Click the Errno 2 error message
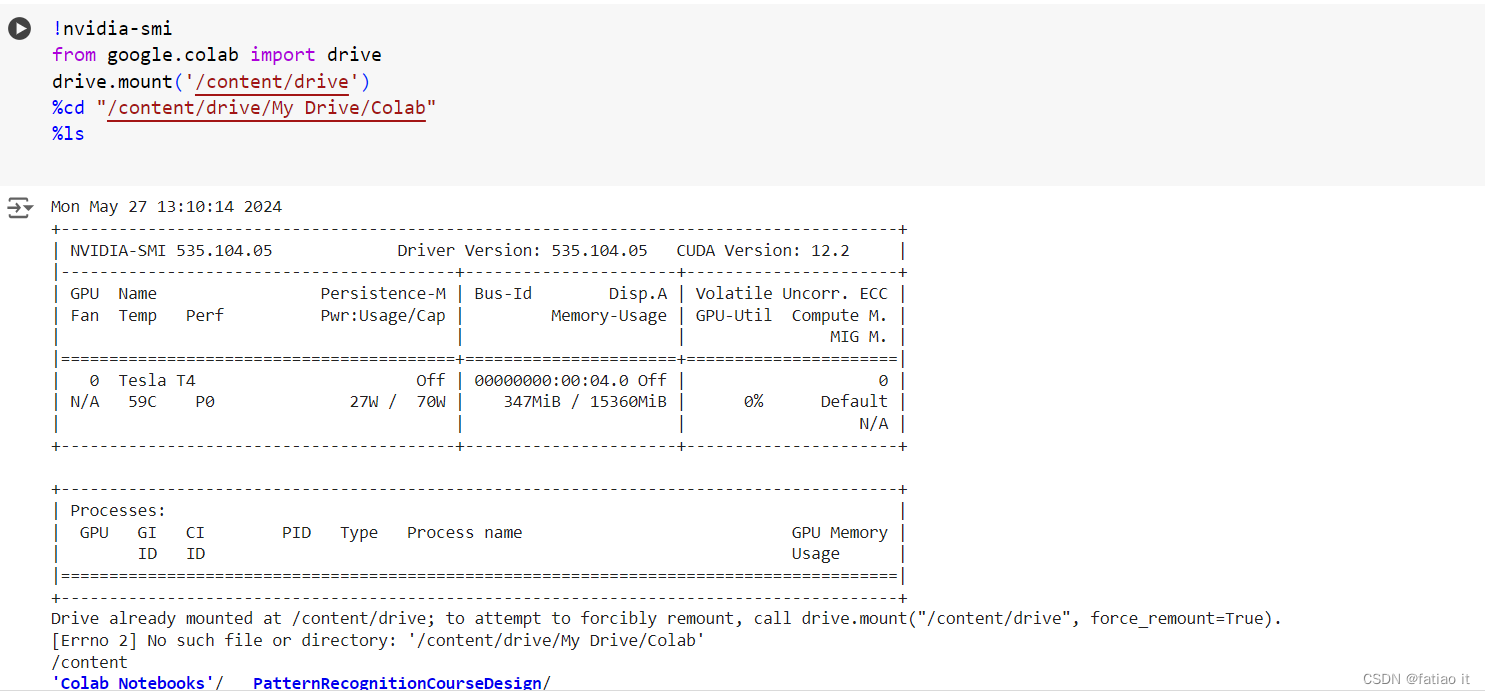Viewport: 1485px width, 694px height. 378,640
